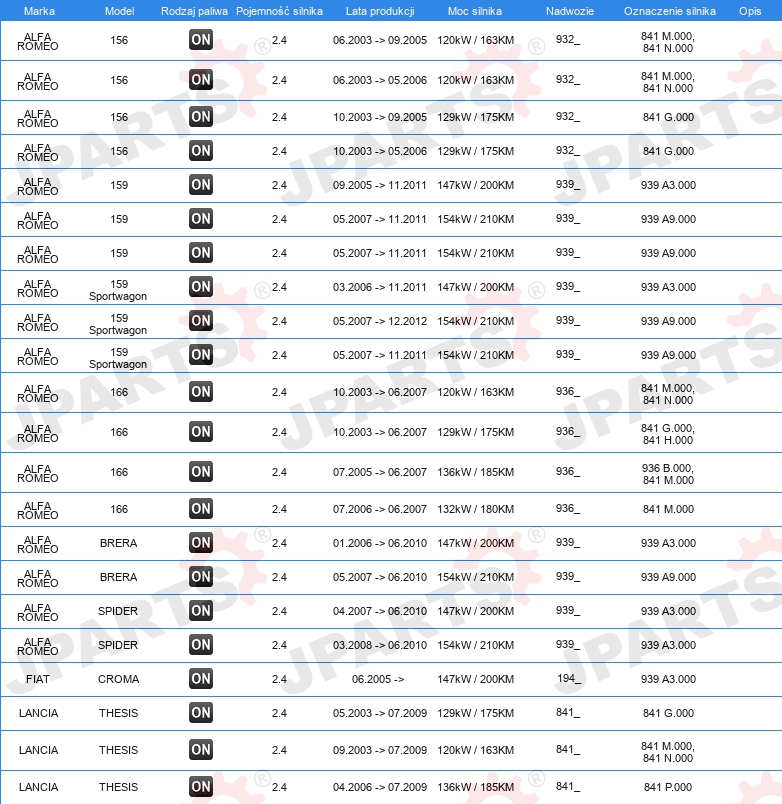
Task: Click the body code 194_
Action: [569, 678]
